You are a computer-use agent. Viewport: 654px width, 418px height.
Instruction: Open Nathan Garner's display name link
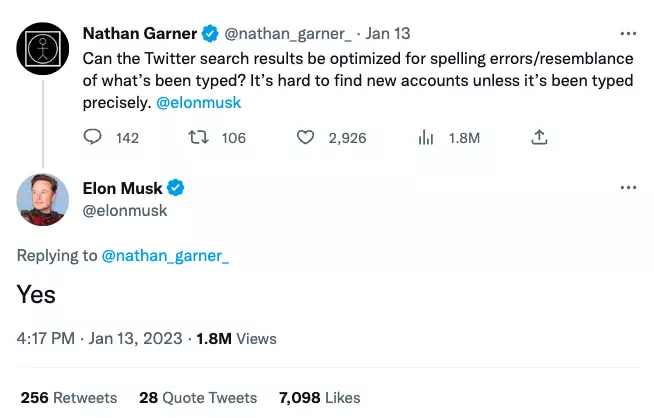139,33
